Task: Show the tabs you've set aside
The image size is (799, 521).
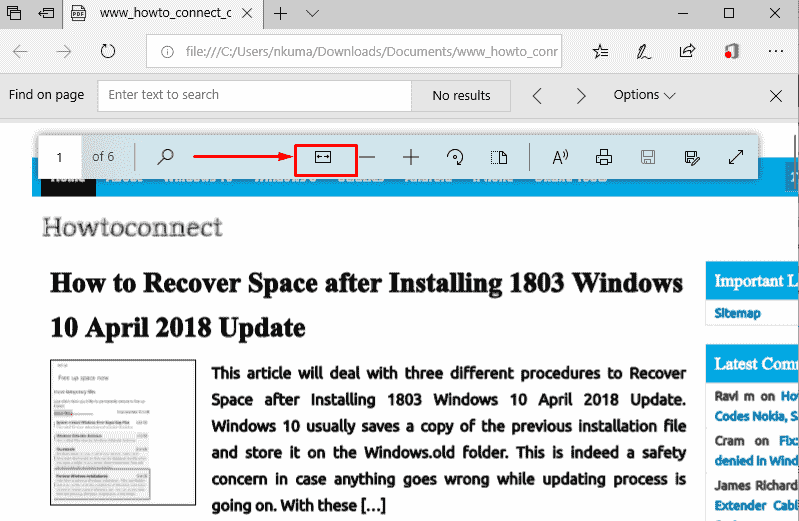Action: coord(14,13)
